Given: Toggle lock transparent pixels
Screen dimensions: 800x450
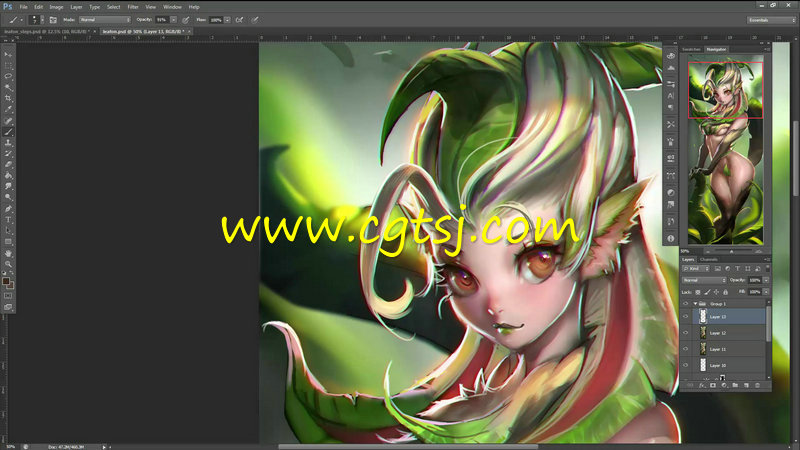Looking at the screenshot, I should click(697, 292).
